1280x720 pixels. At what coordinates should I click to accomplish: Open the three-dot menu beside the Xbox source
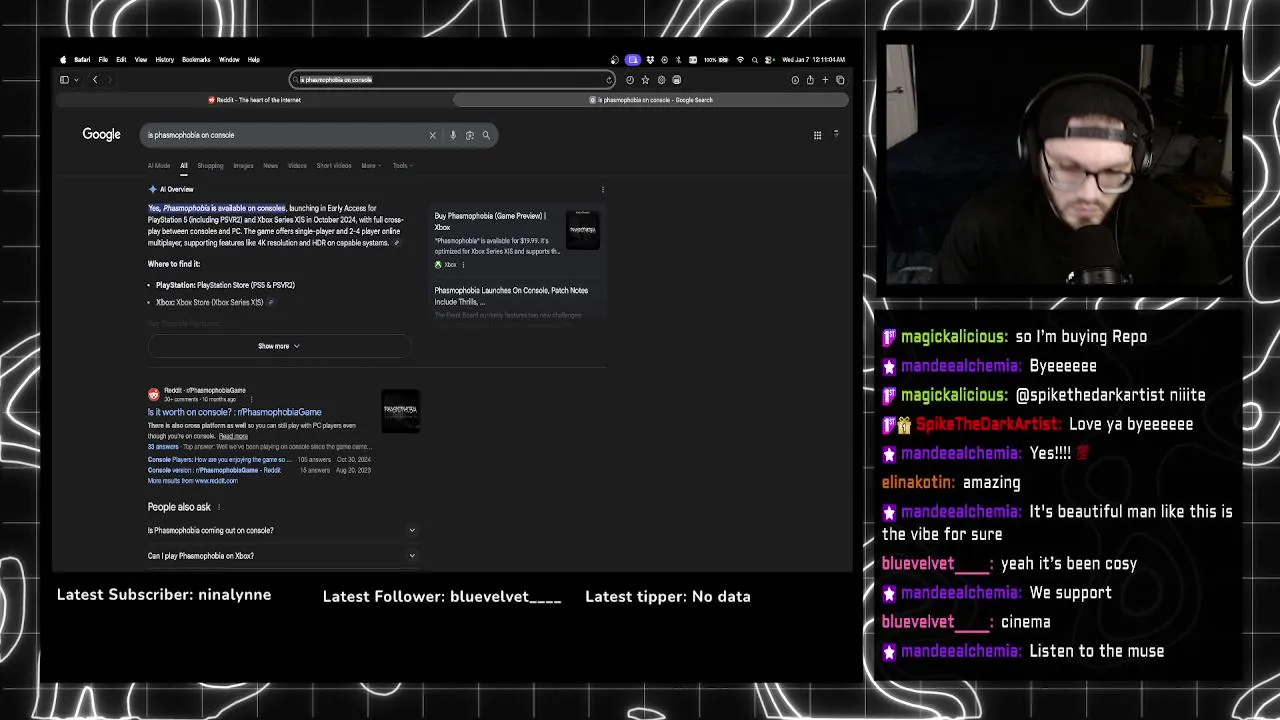coord(463,265)
